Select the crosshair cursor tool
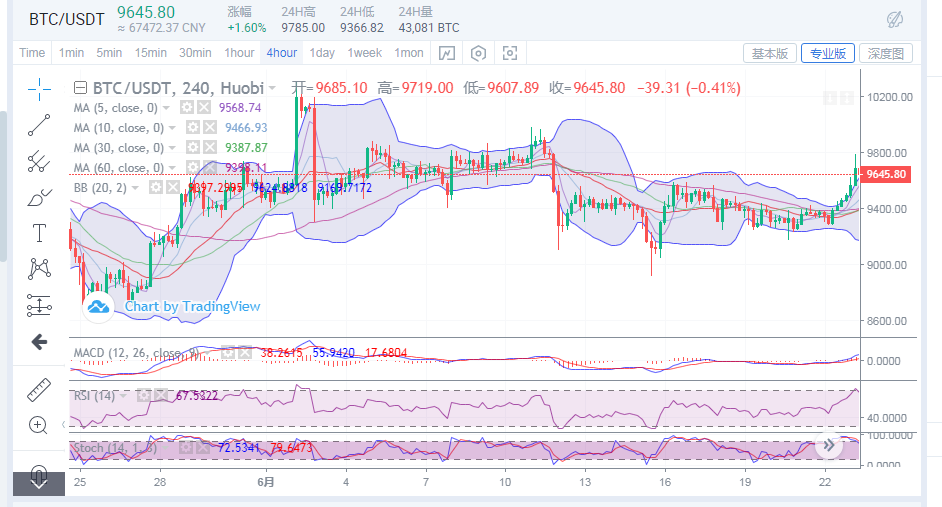This screenshot has width=942, height=507. point(39,89)
